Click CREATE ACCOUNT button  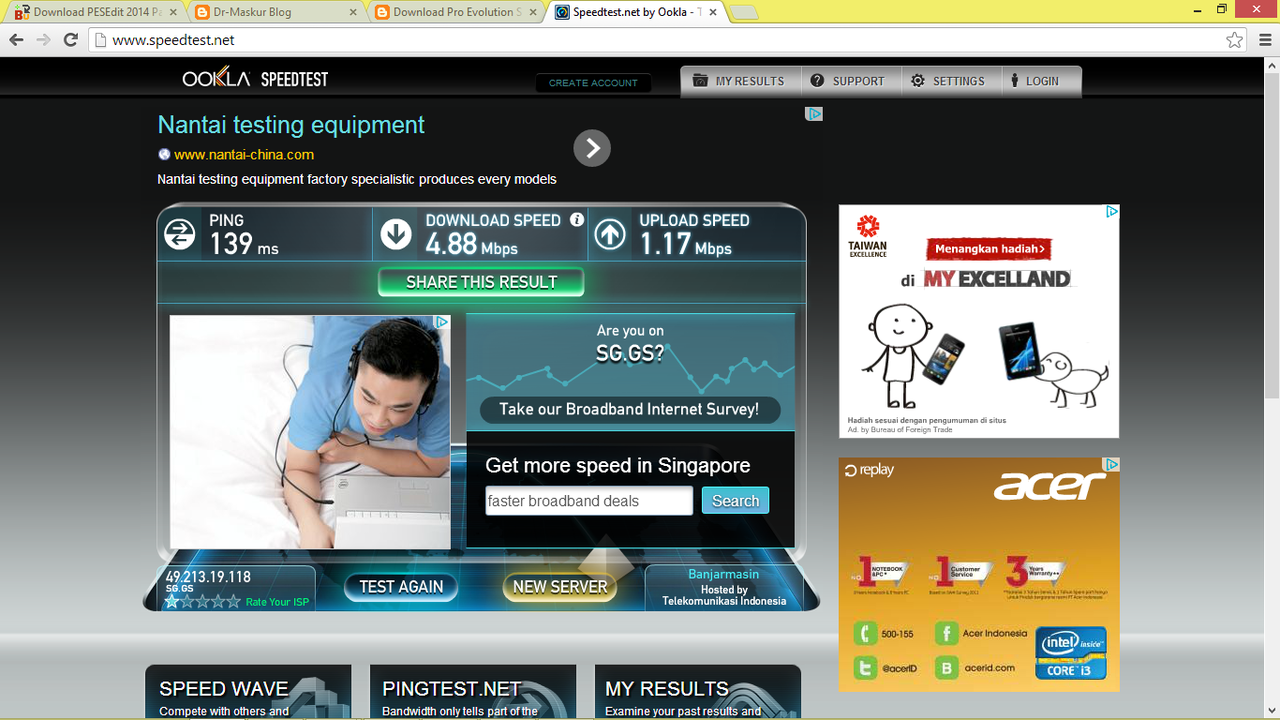pyautogui.click(x=593, y=83)
